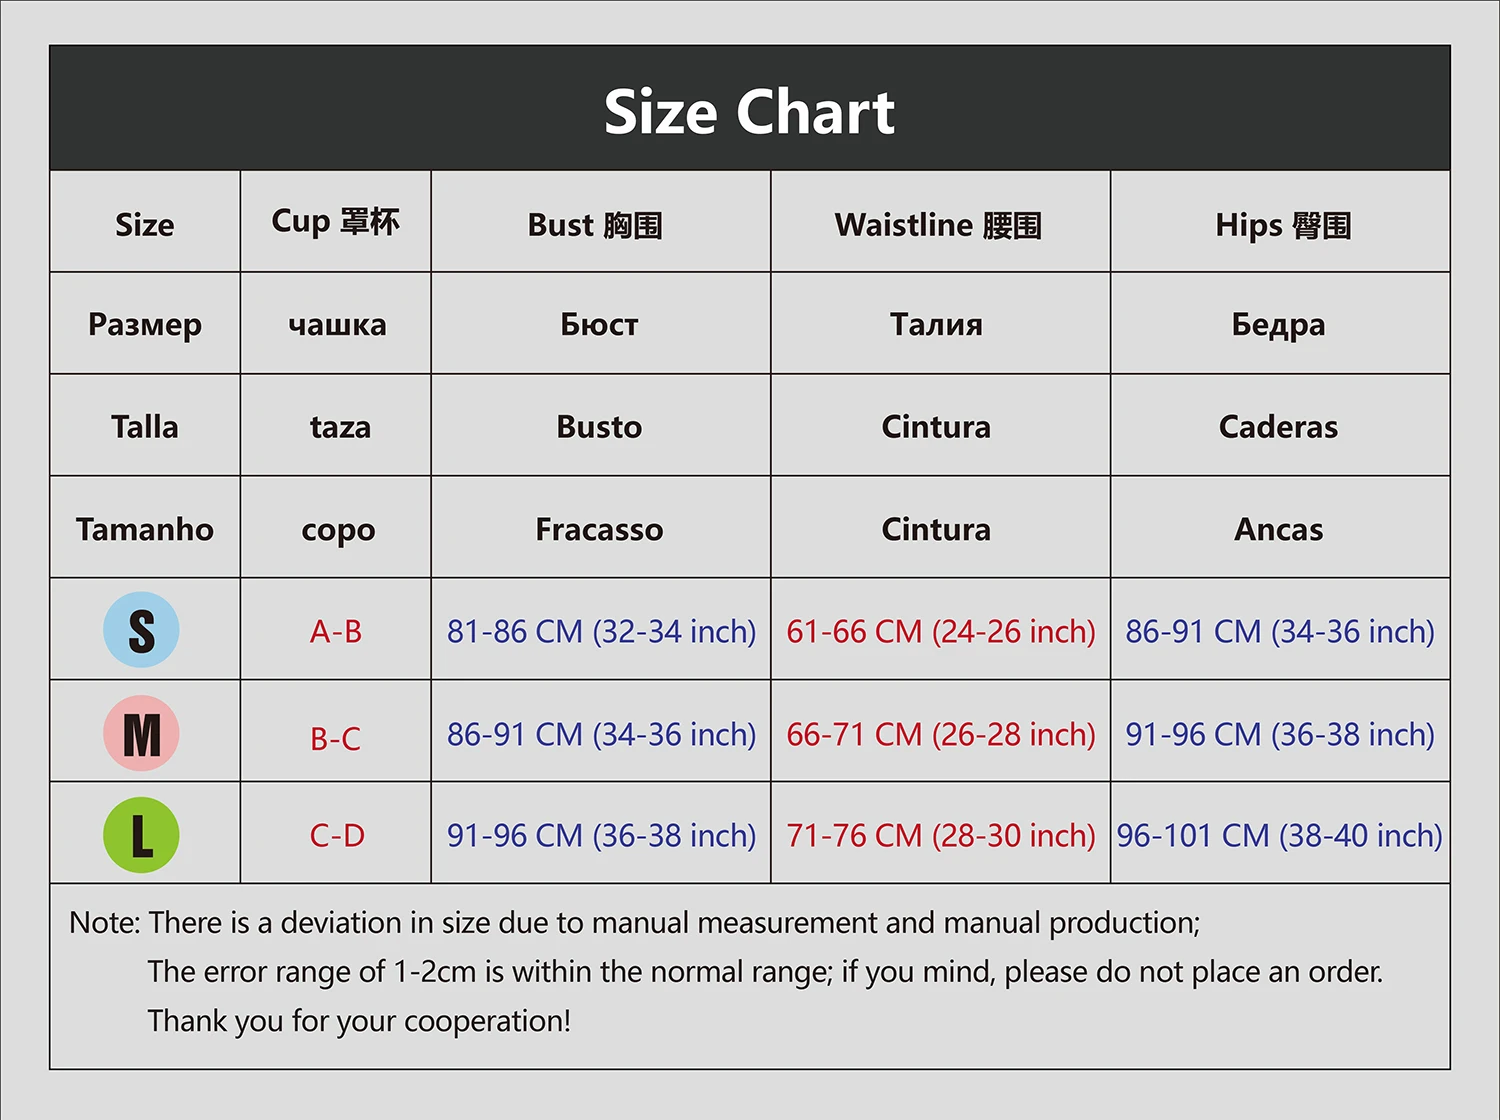Click the B-C cup value

[336, 739]
